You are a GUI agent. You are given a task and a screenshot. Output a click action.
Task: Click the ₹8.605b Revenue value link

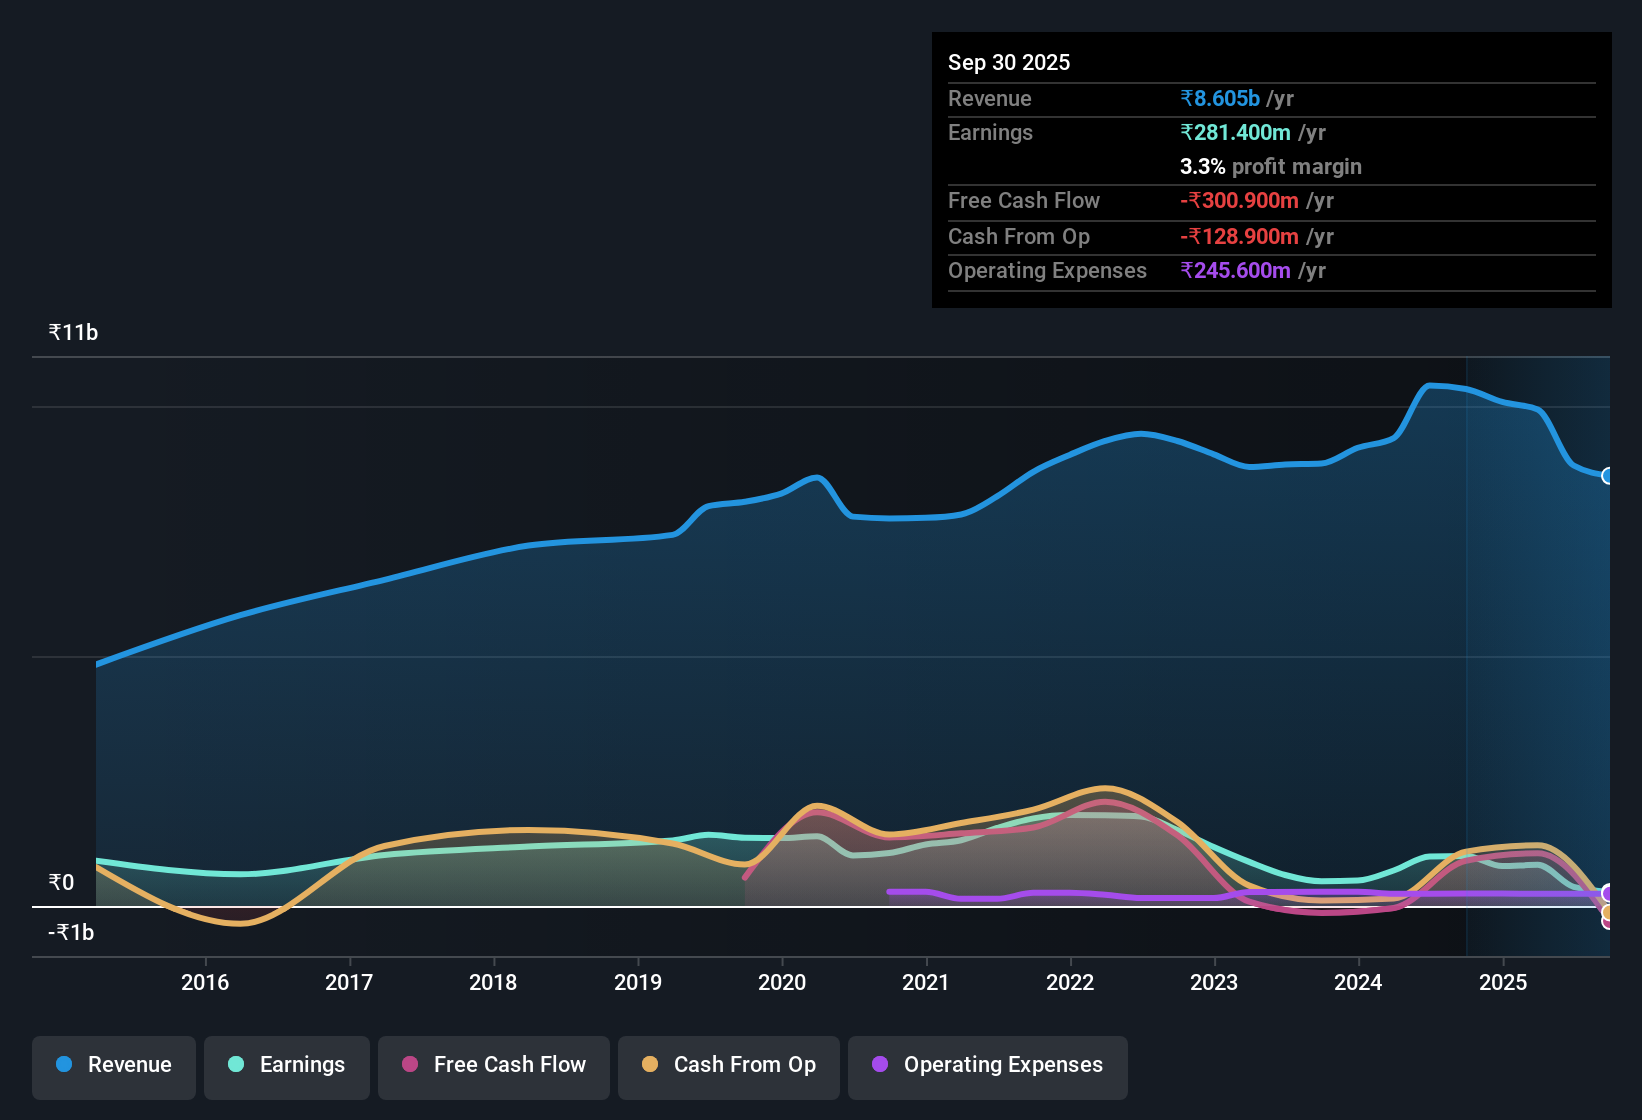[x=1219, y=98]
